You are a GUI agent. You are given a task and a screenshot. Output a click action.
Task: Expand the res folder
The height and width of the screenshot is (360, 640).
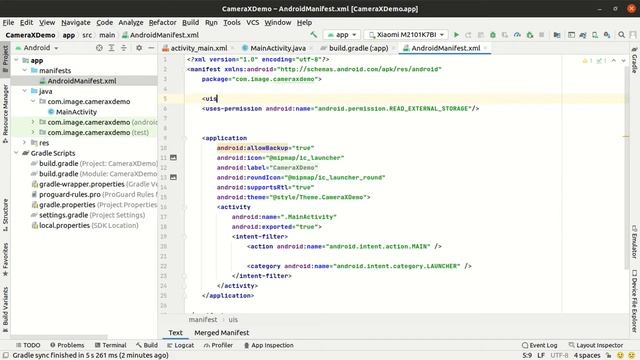tap(24, 142)
